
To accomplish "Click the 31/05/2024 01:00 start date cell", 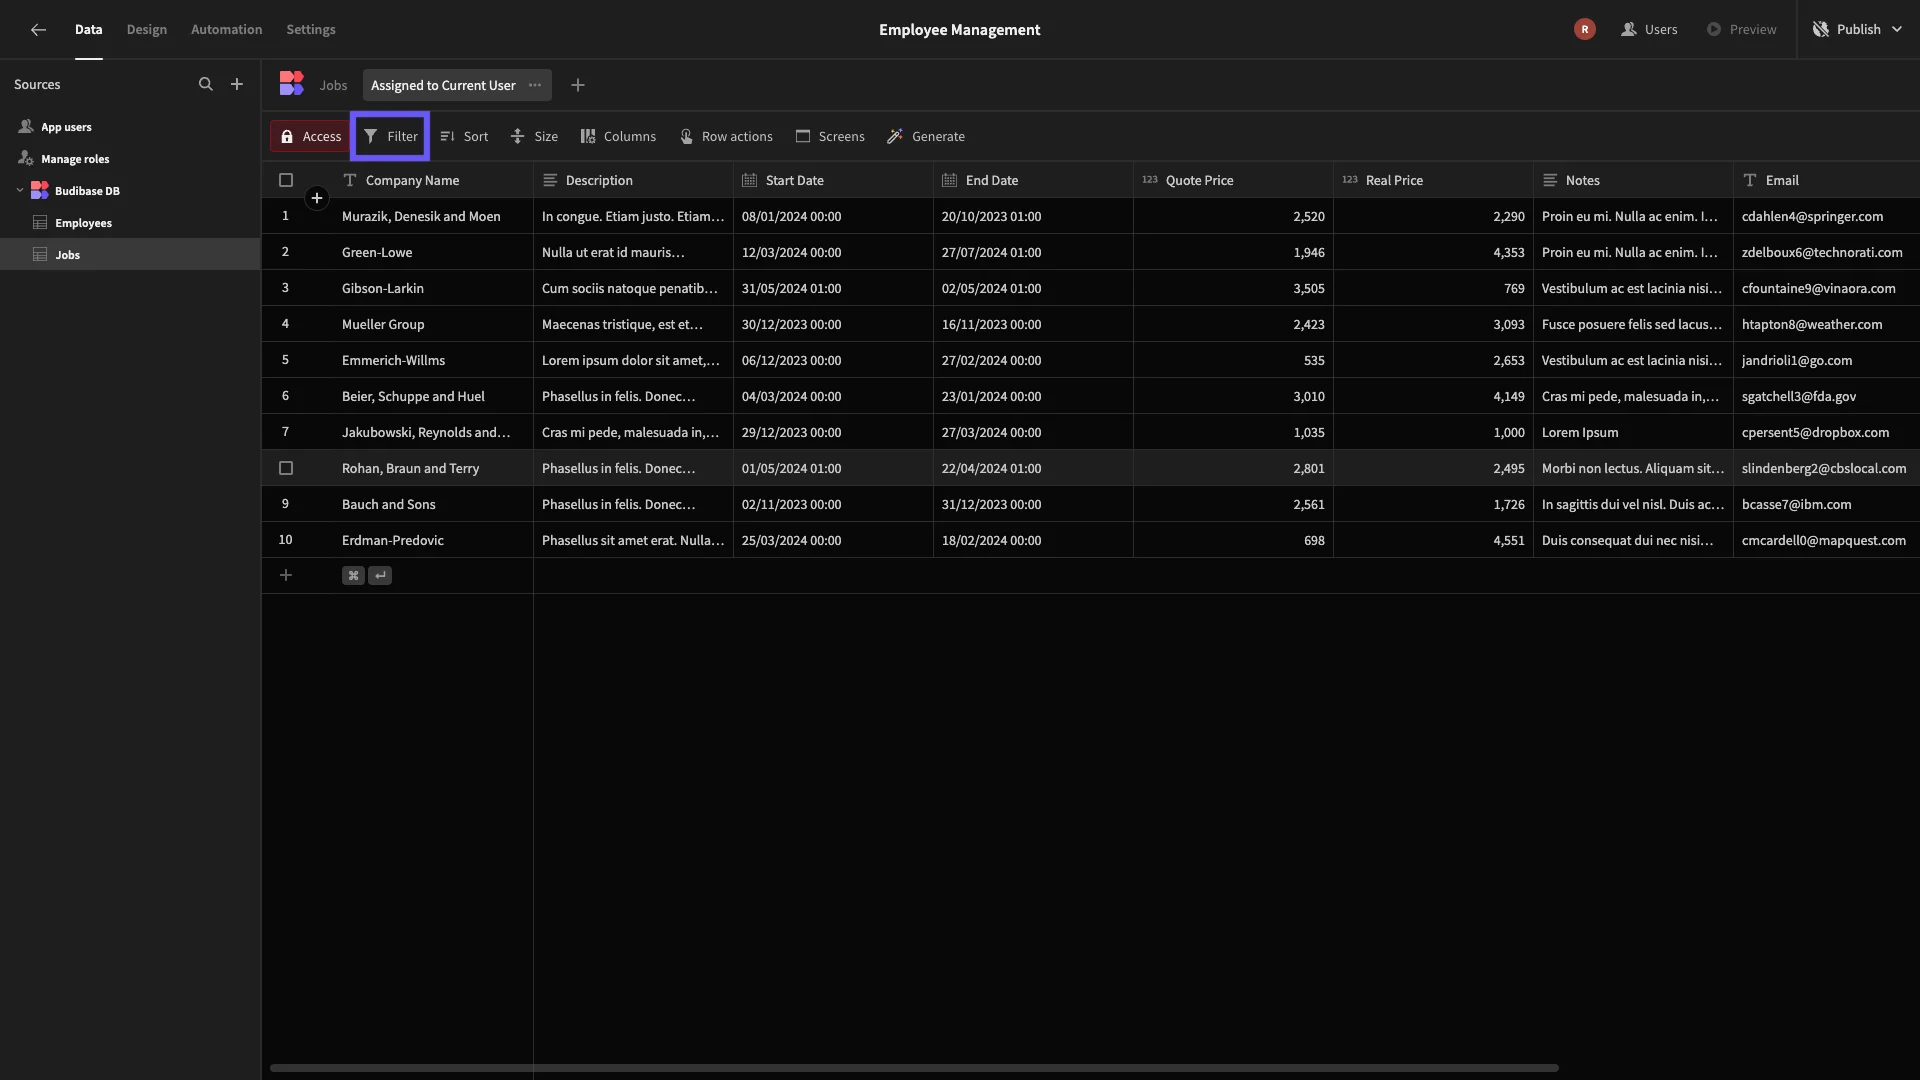I will pos(833,288).
